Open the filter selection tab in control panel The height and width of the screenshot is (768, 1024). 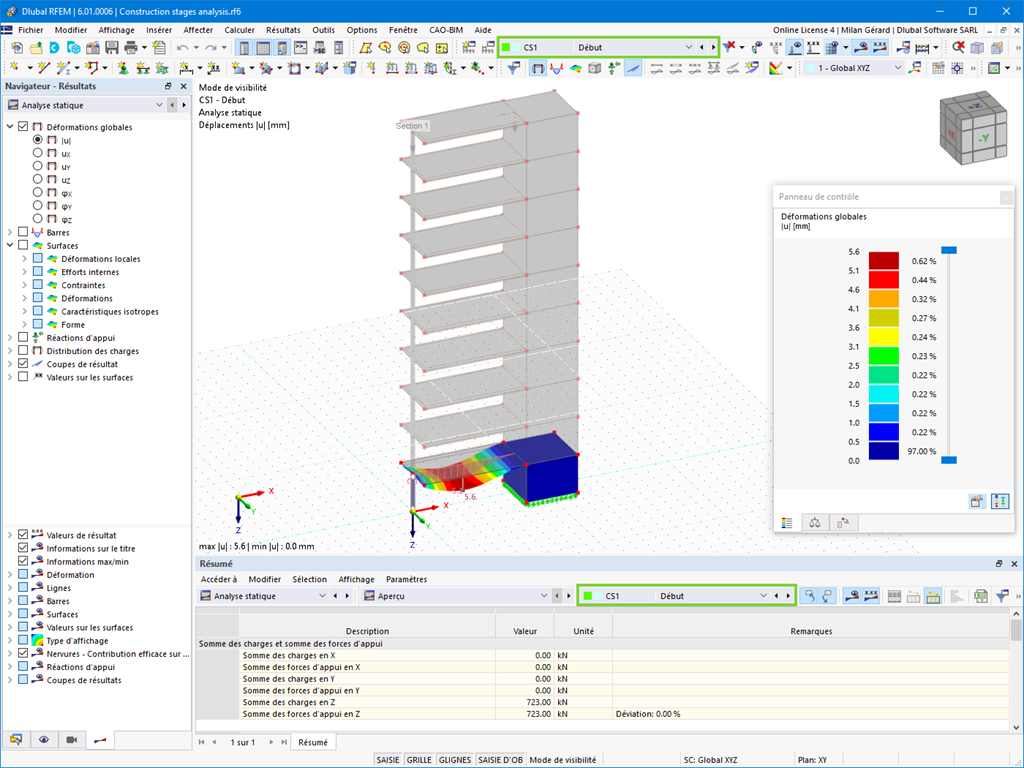tap(843, 522)
